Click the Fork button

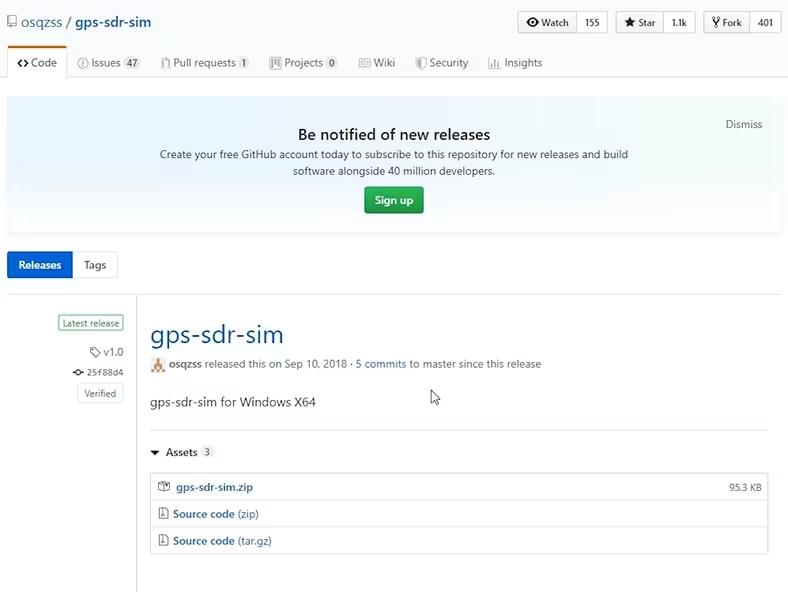[x=727, y=23]
